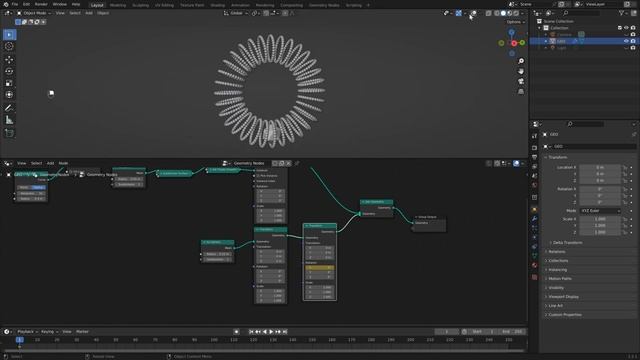Open the Output properties tab
This screenshot has height=360, width=640.
coord(535,157)
